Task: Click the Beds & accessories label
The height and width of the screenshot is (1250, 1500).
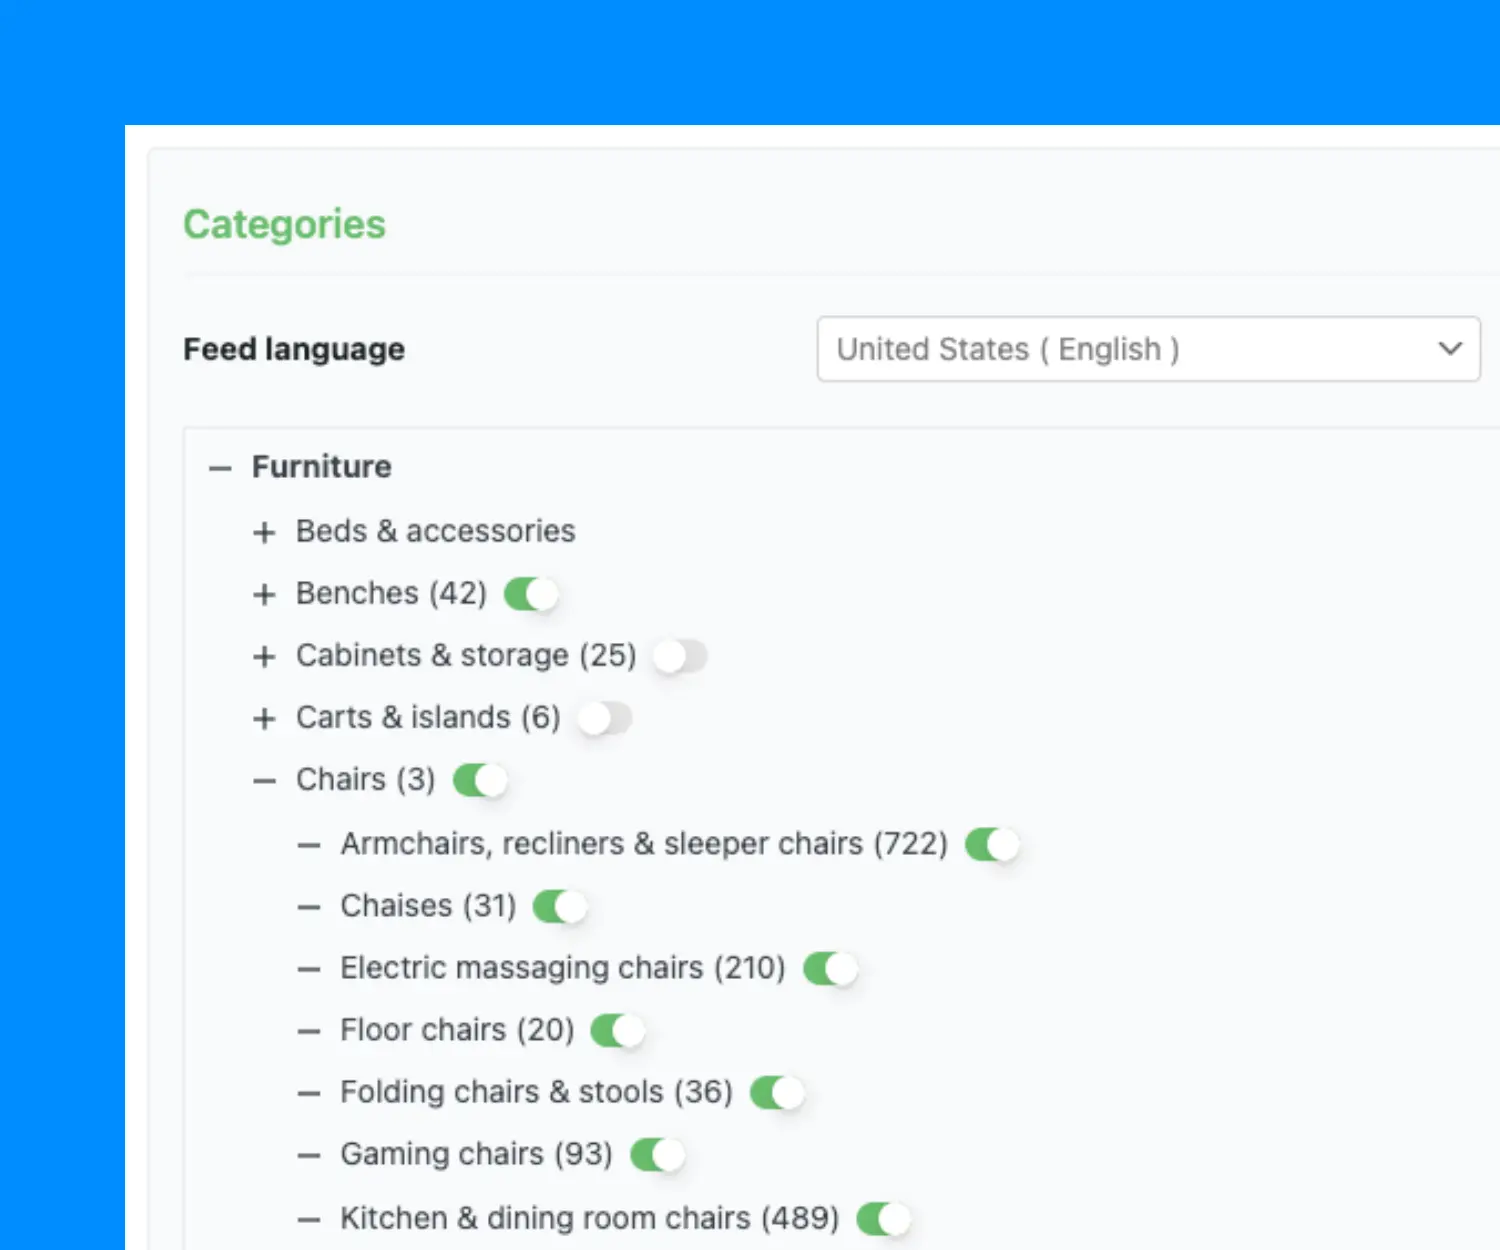Action: pyautogui.click(x=435, y=531)
